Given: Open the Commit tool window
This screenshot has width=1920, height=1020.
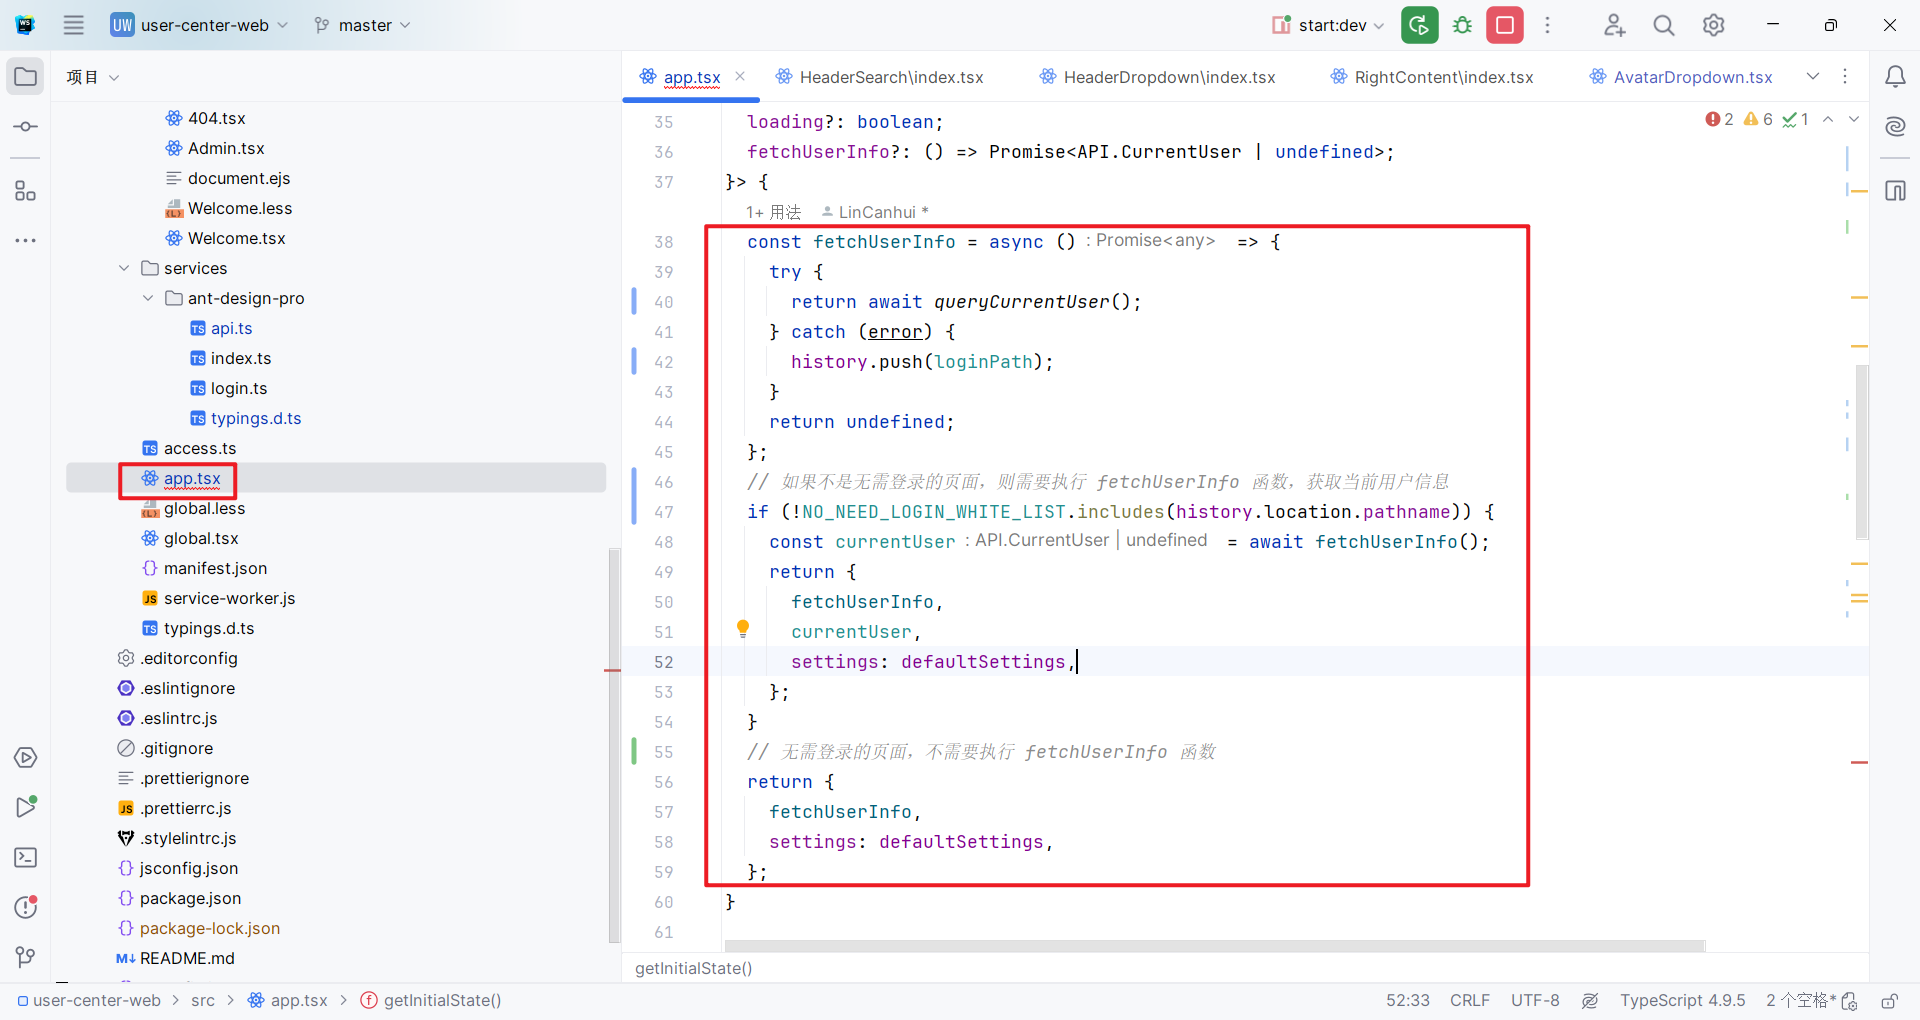Looking at the screenshot, I should point(26,127).
